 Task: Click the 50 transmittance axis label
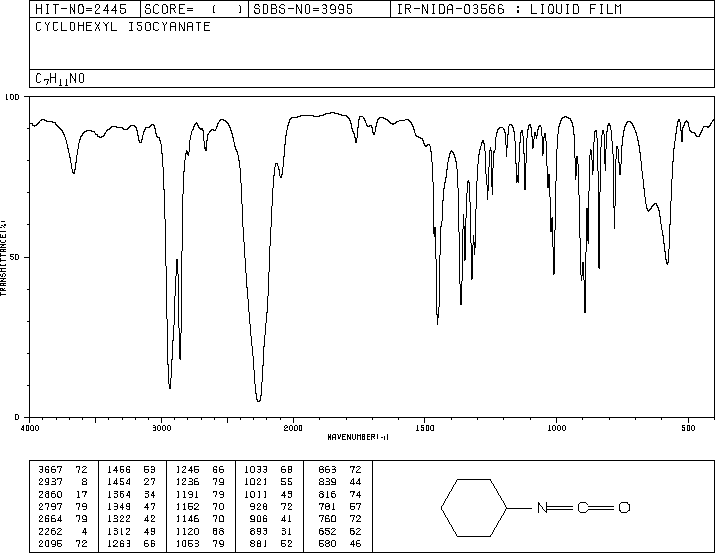click(14, 257)
